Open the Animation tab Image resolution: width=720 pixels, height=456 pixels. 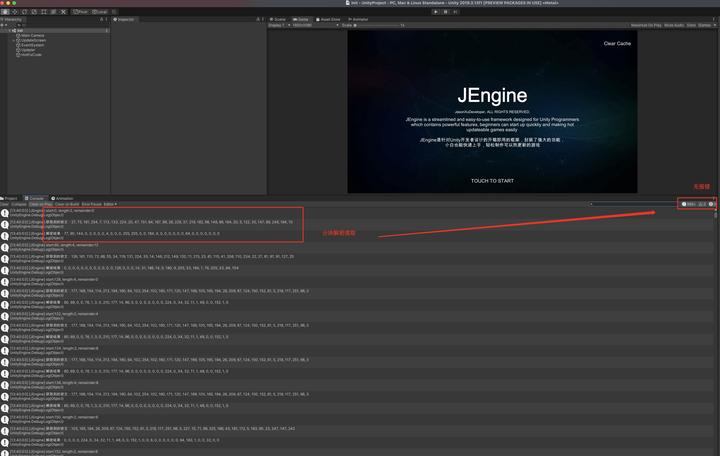click(x=62, y=198)
